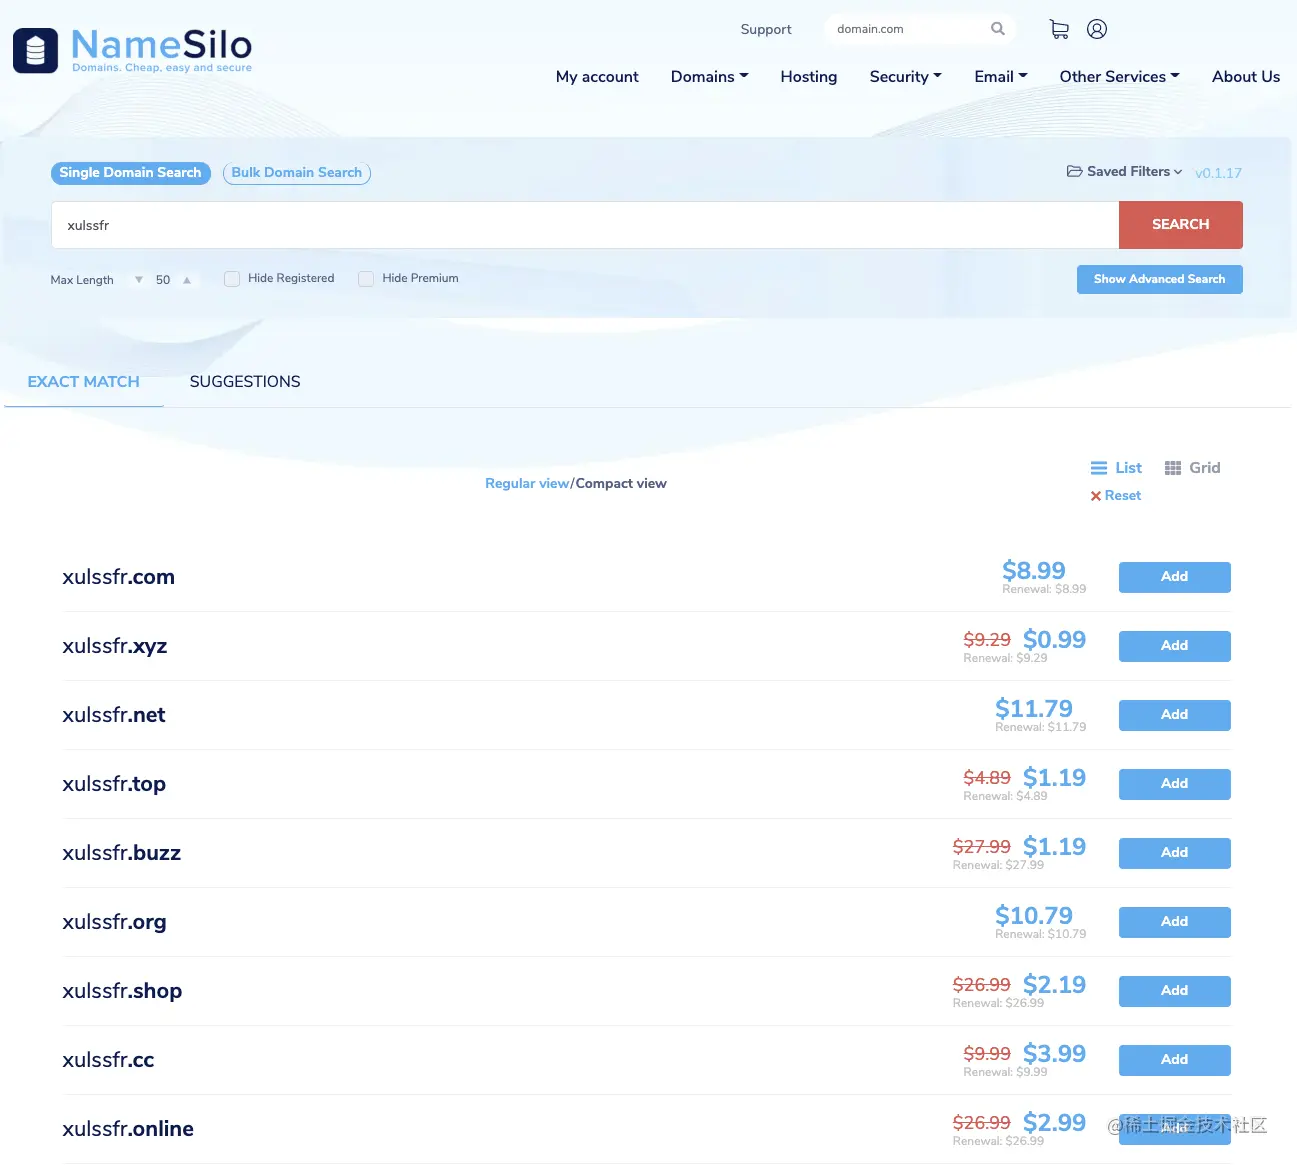Open the user account icon
Viewport: 1297px width, 1165px height.
pyautogui.click(x=1097, y=29)
